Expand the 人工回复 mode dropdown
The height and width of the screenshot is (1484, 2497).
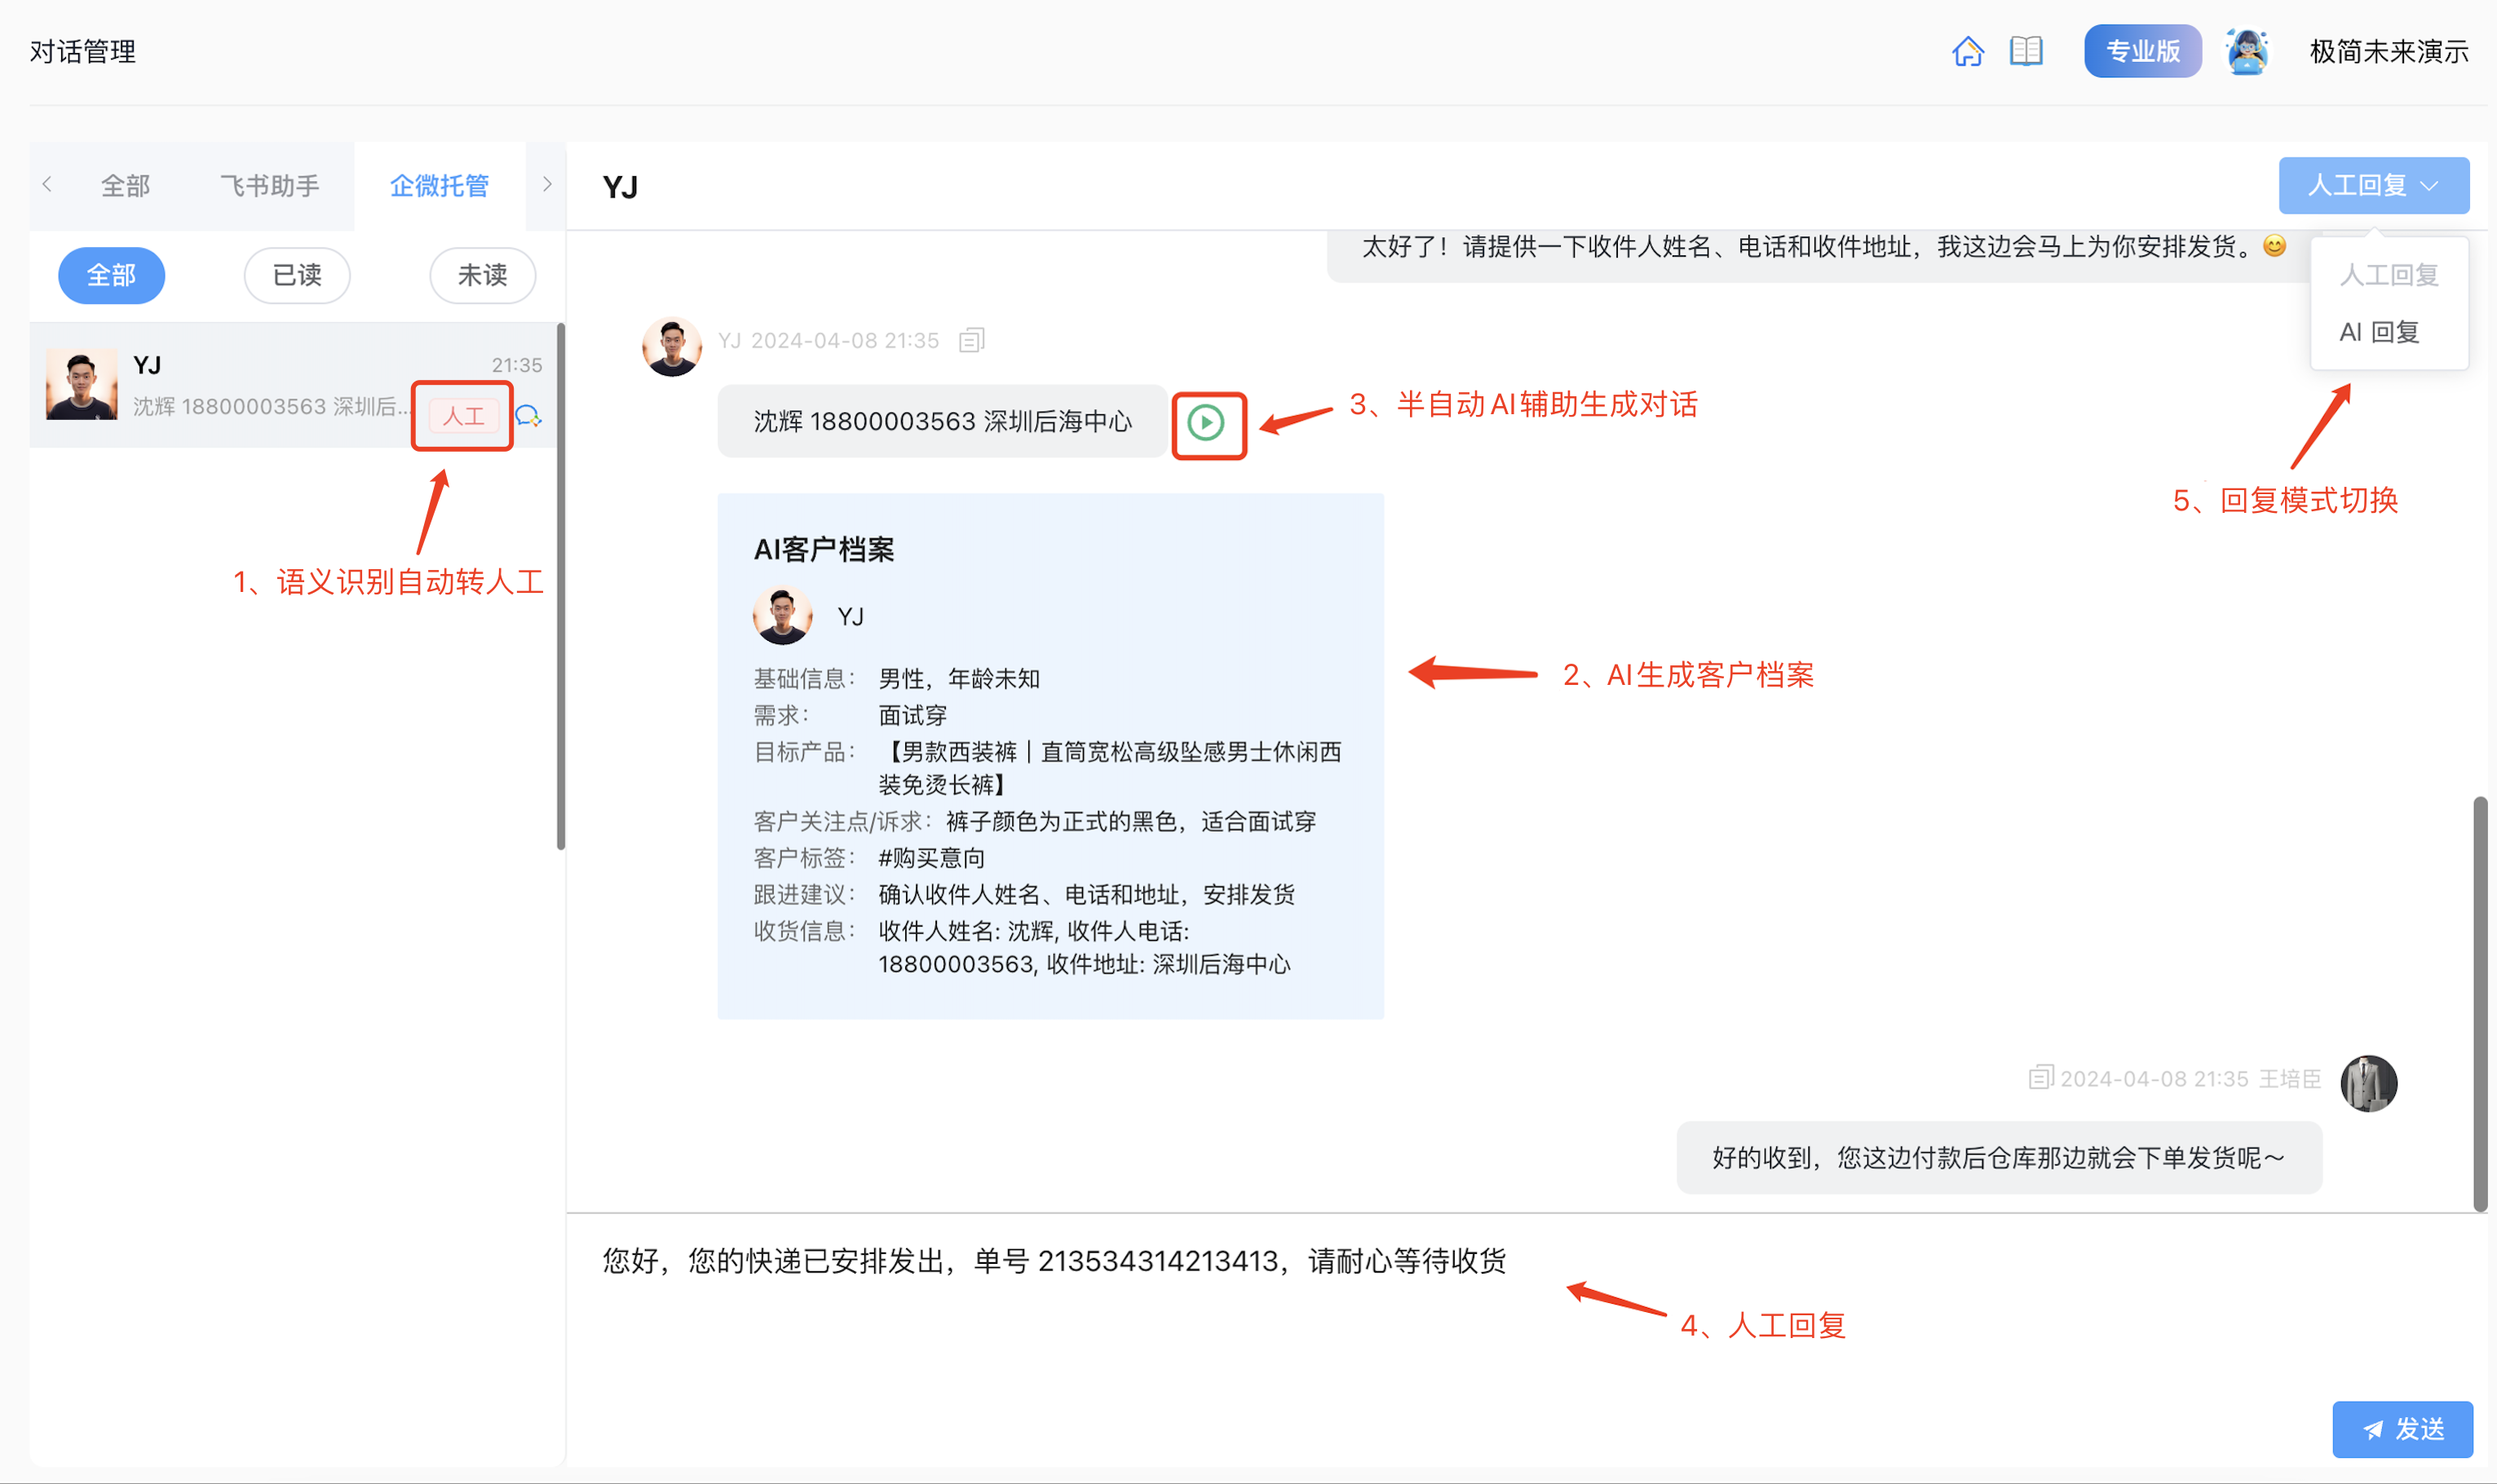(x=2372, y=185)
